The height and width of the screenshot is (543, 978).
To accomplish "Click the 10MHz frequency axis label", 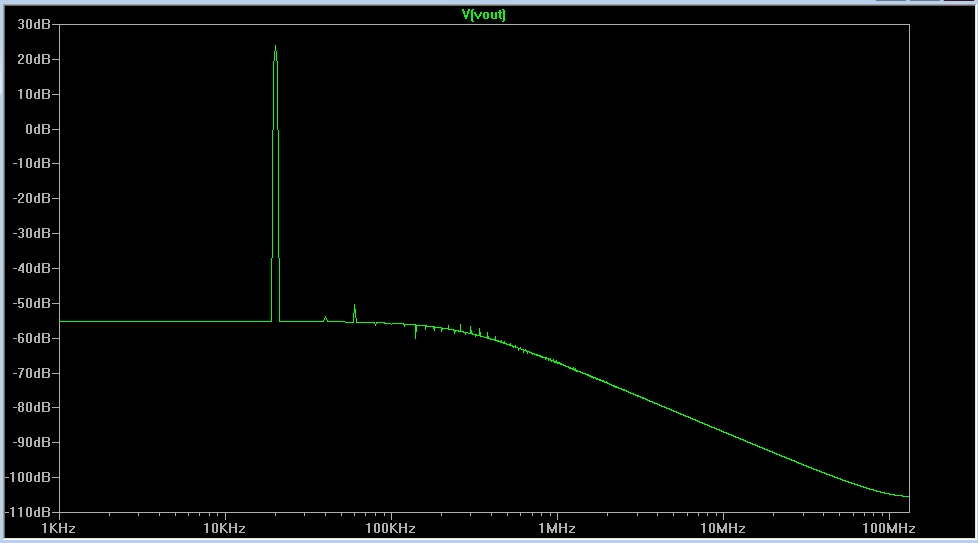I will [723, 529].
